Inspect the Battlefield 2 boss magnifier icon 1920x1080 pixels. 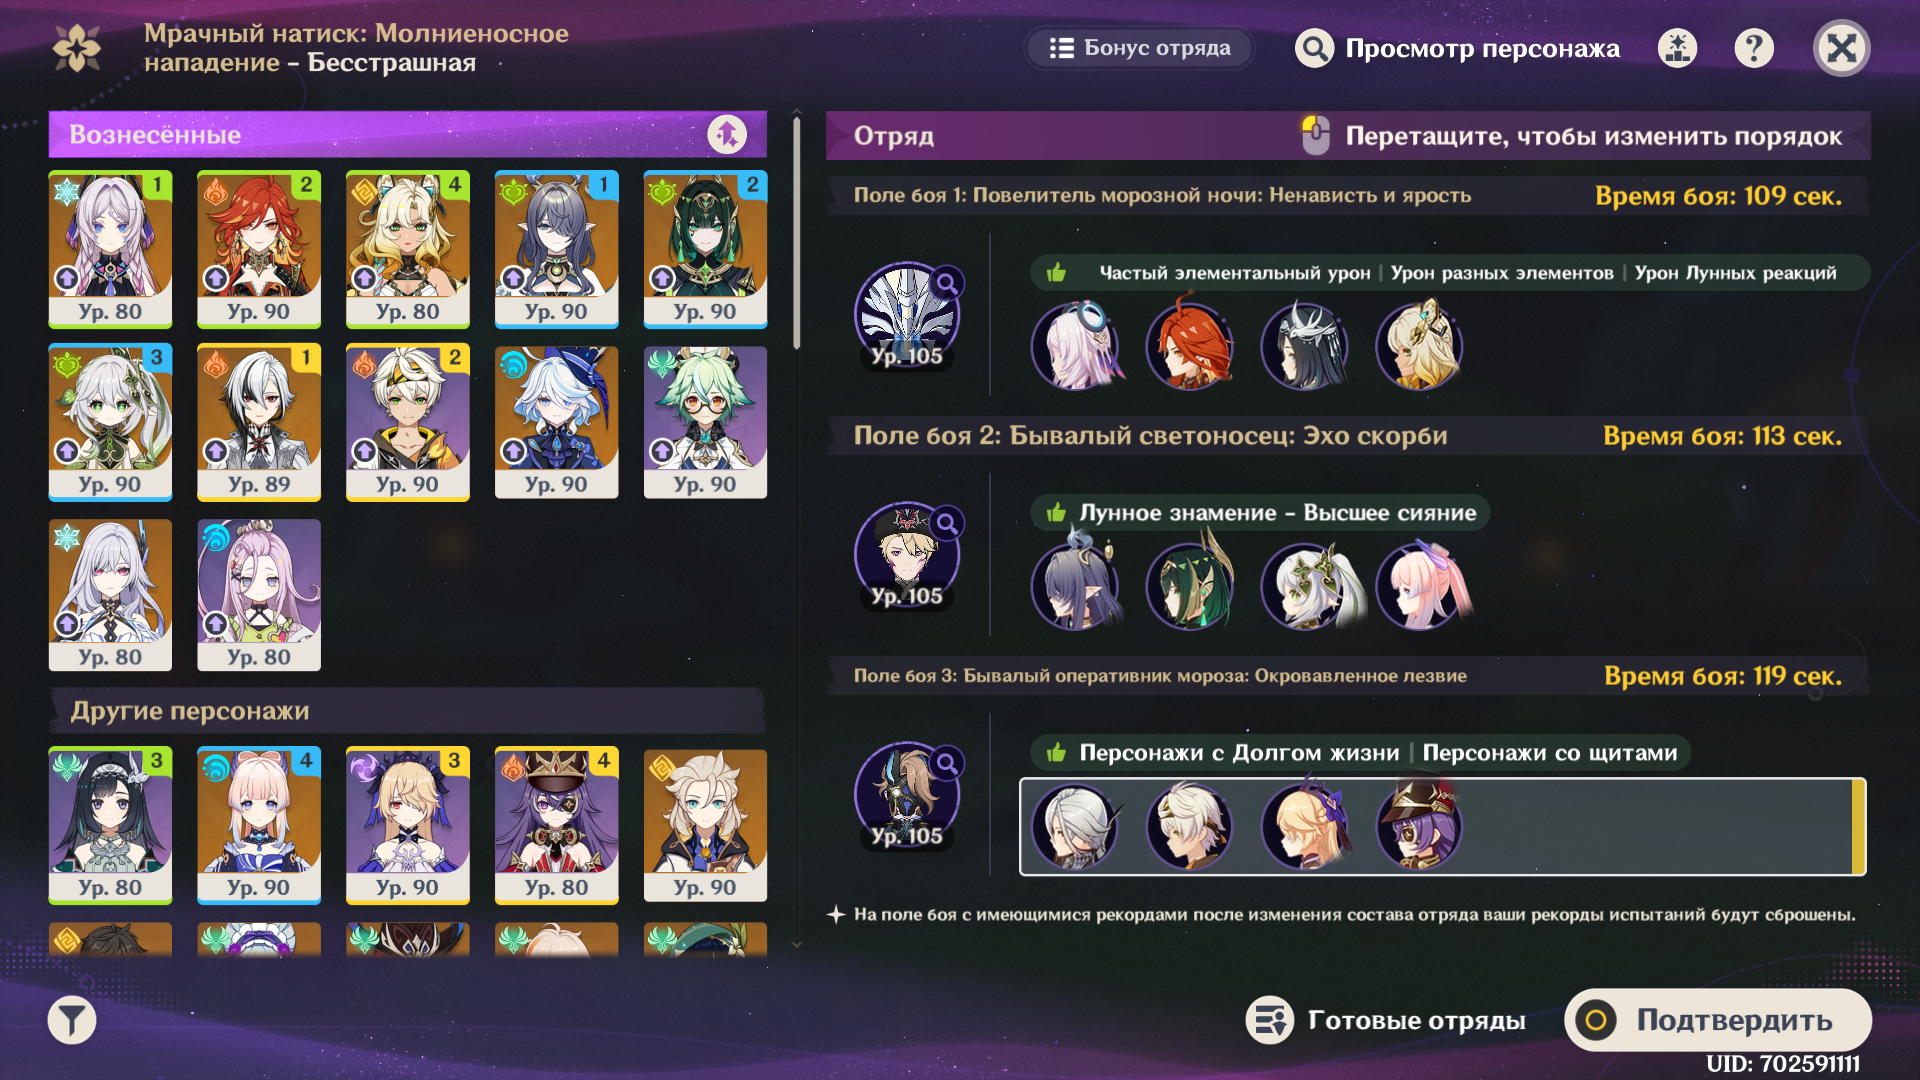[946, 522]
